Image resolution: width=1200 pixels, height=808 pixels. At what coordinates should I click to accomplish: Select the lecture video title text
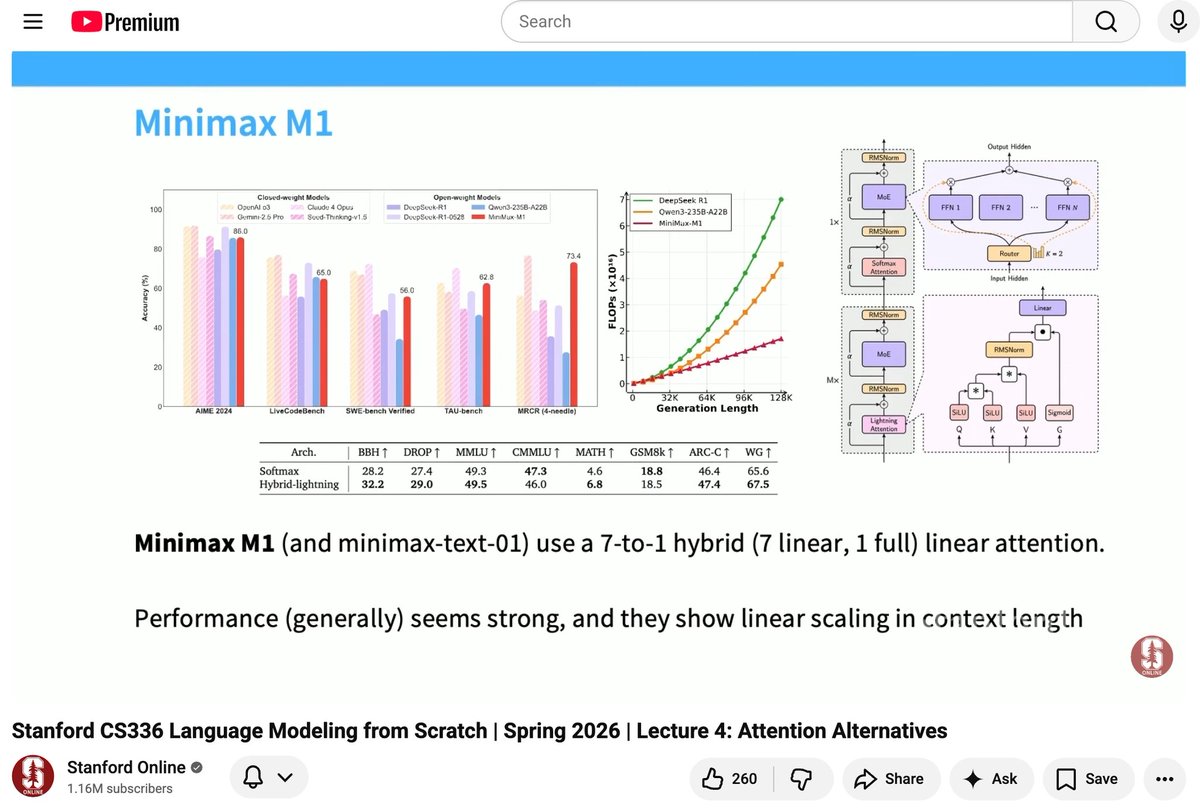(479, 731)
